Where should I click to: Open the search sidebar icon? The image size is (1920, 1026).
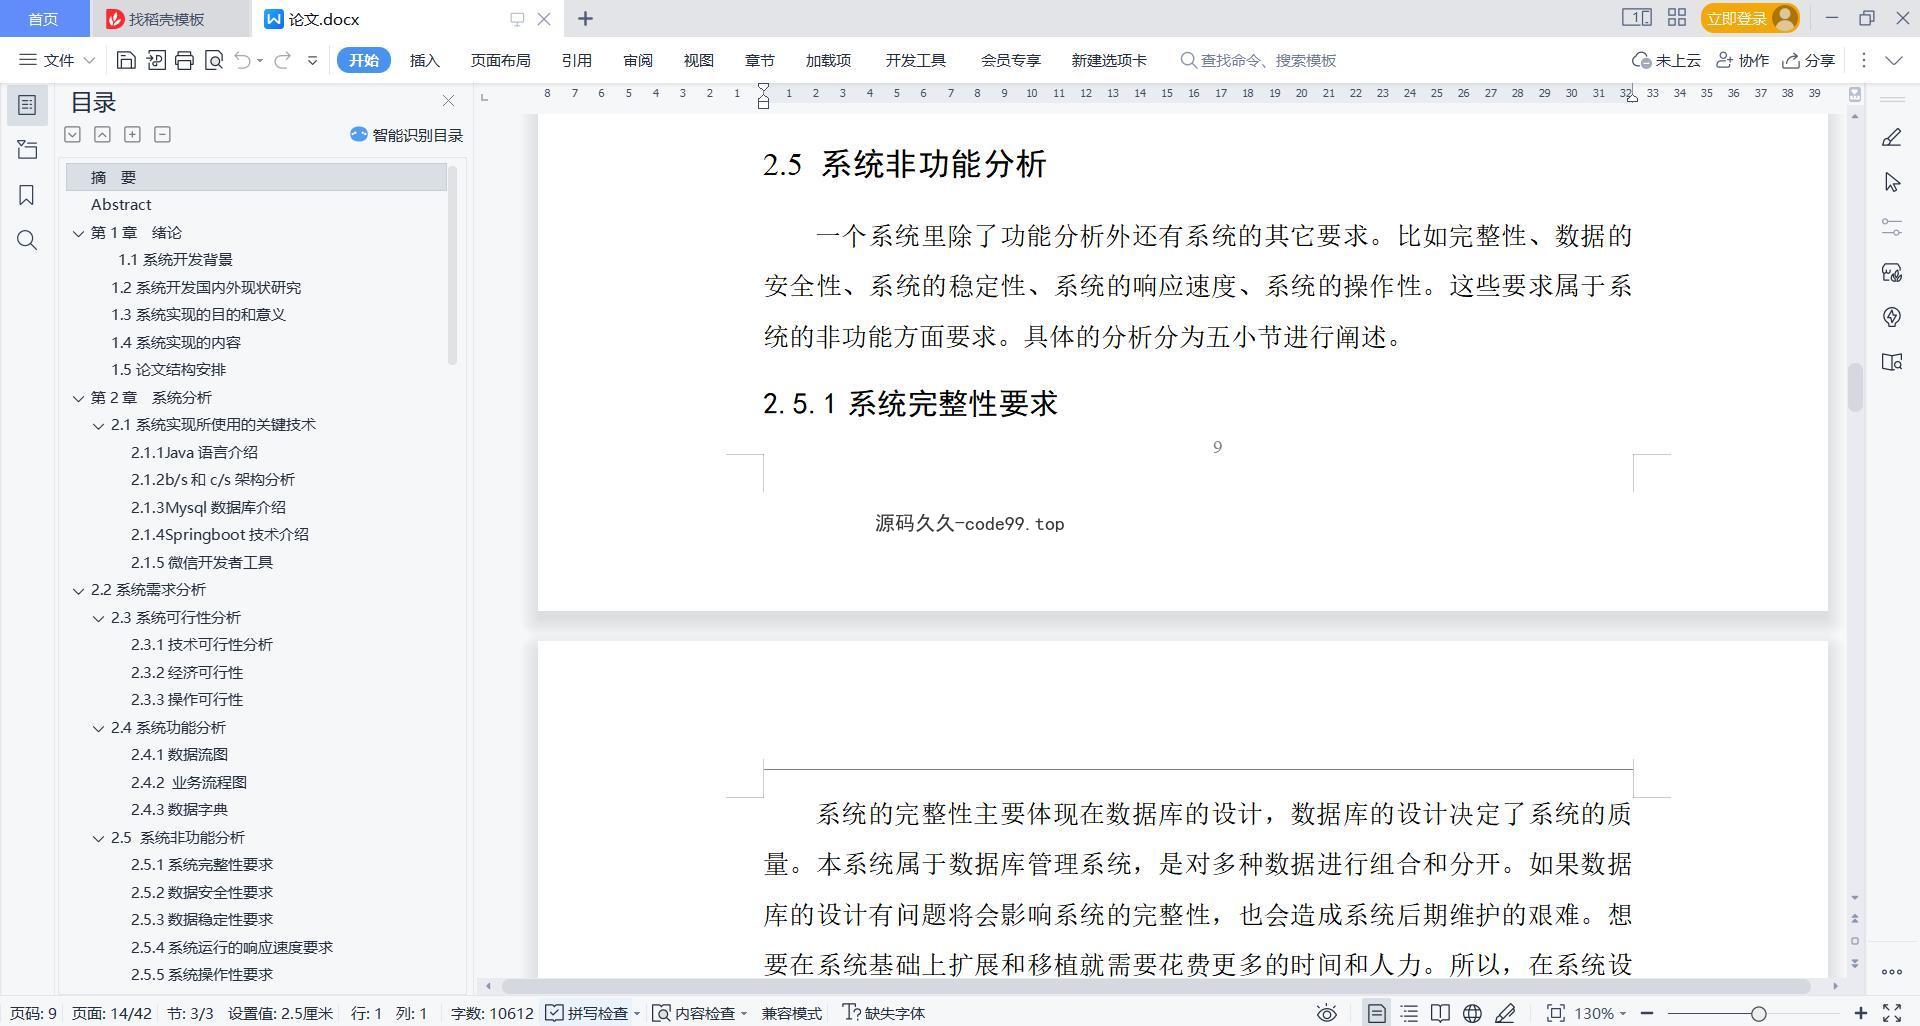27,240
